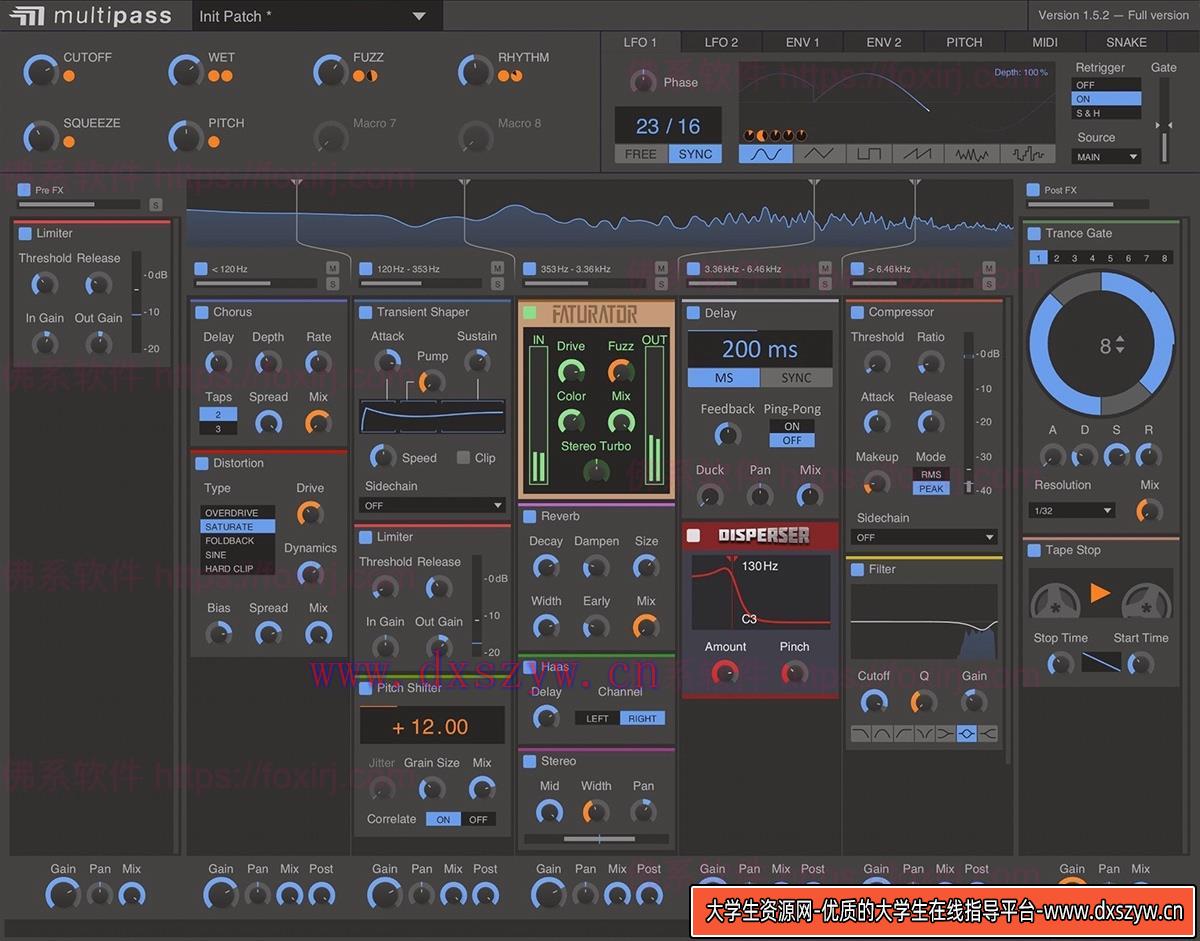Image resolution: width=1200 pixels, height=941 pixels.
Task: Open the LFO Source MAIN dropdown
Action: click(1107, 157)
